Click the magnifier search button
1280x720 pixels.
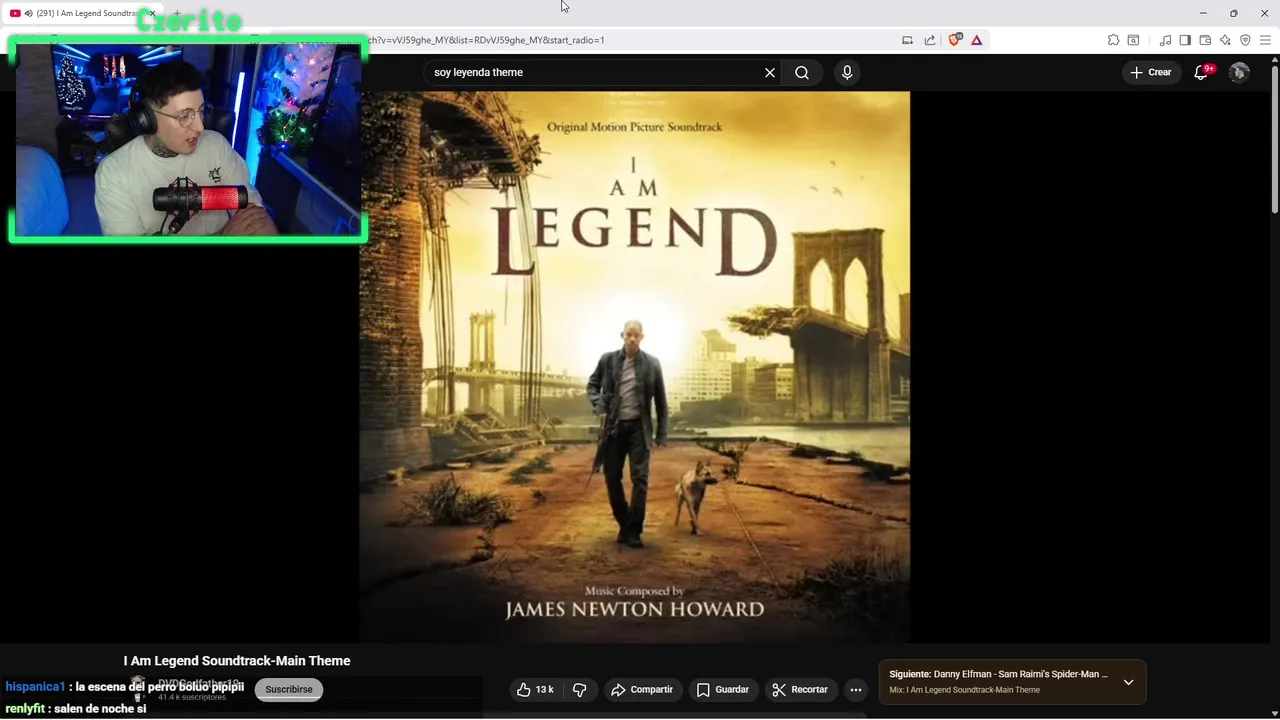[802, 72]
